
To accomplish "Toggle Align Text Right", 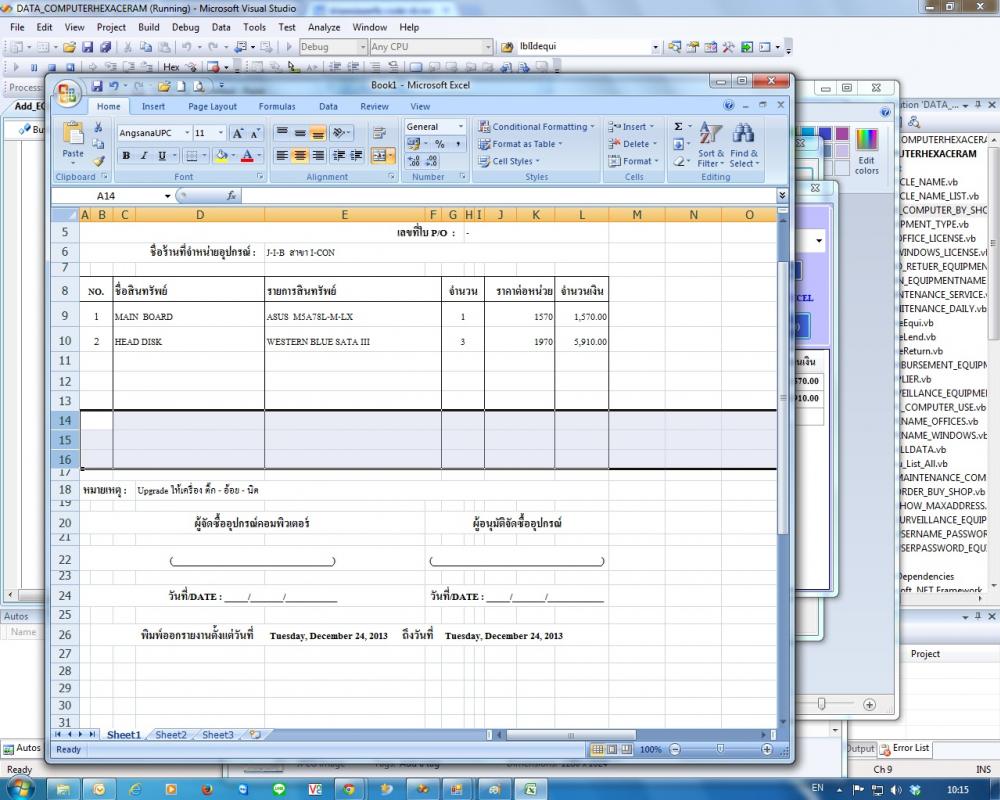I will tap(318, 156).
